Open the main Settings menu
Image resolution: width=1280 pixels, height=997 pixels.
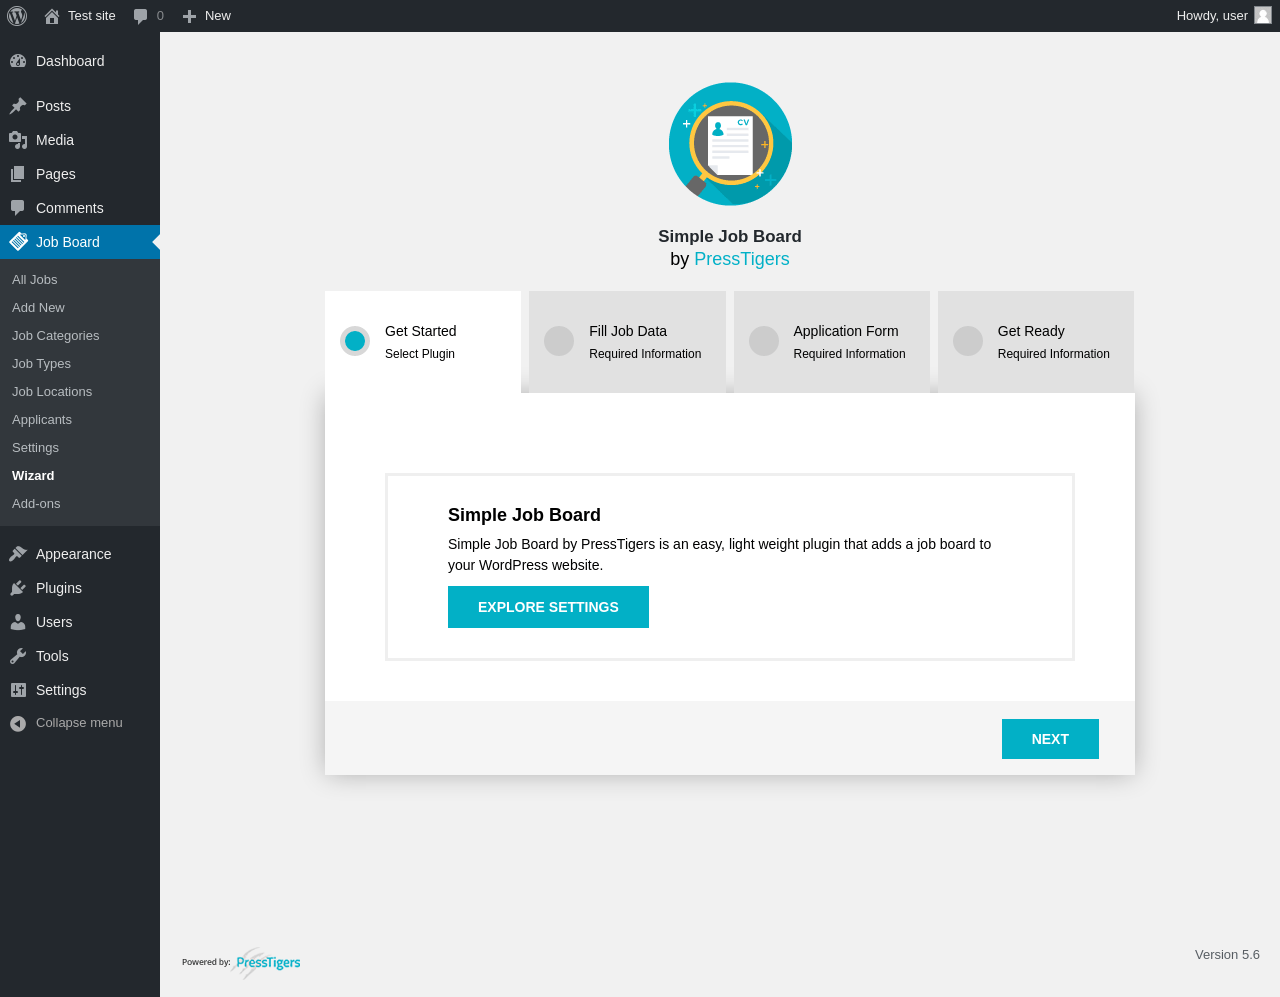[x=80, y=690]
